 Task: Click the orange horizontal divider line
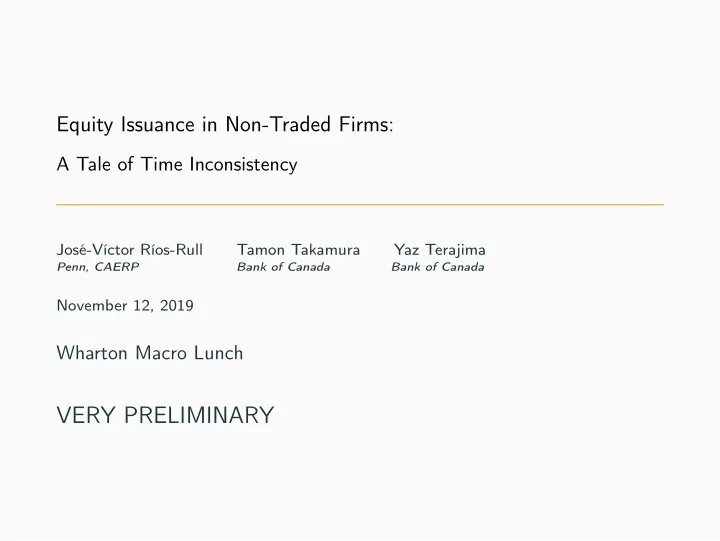(x=360, y=204)
